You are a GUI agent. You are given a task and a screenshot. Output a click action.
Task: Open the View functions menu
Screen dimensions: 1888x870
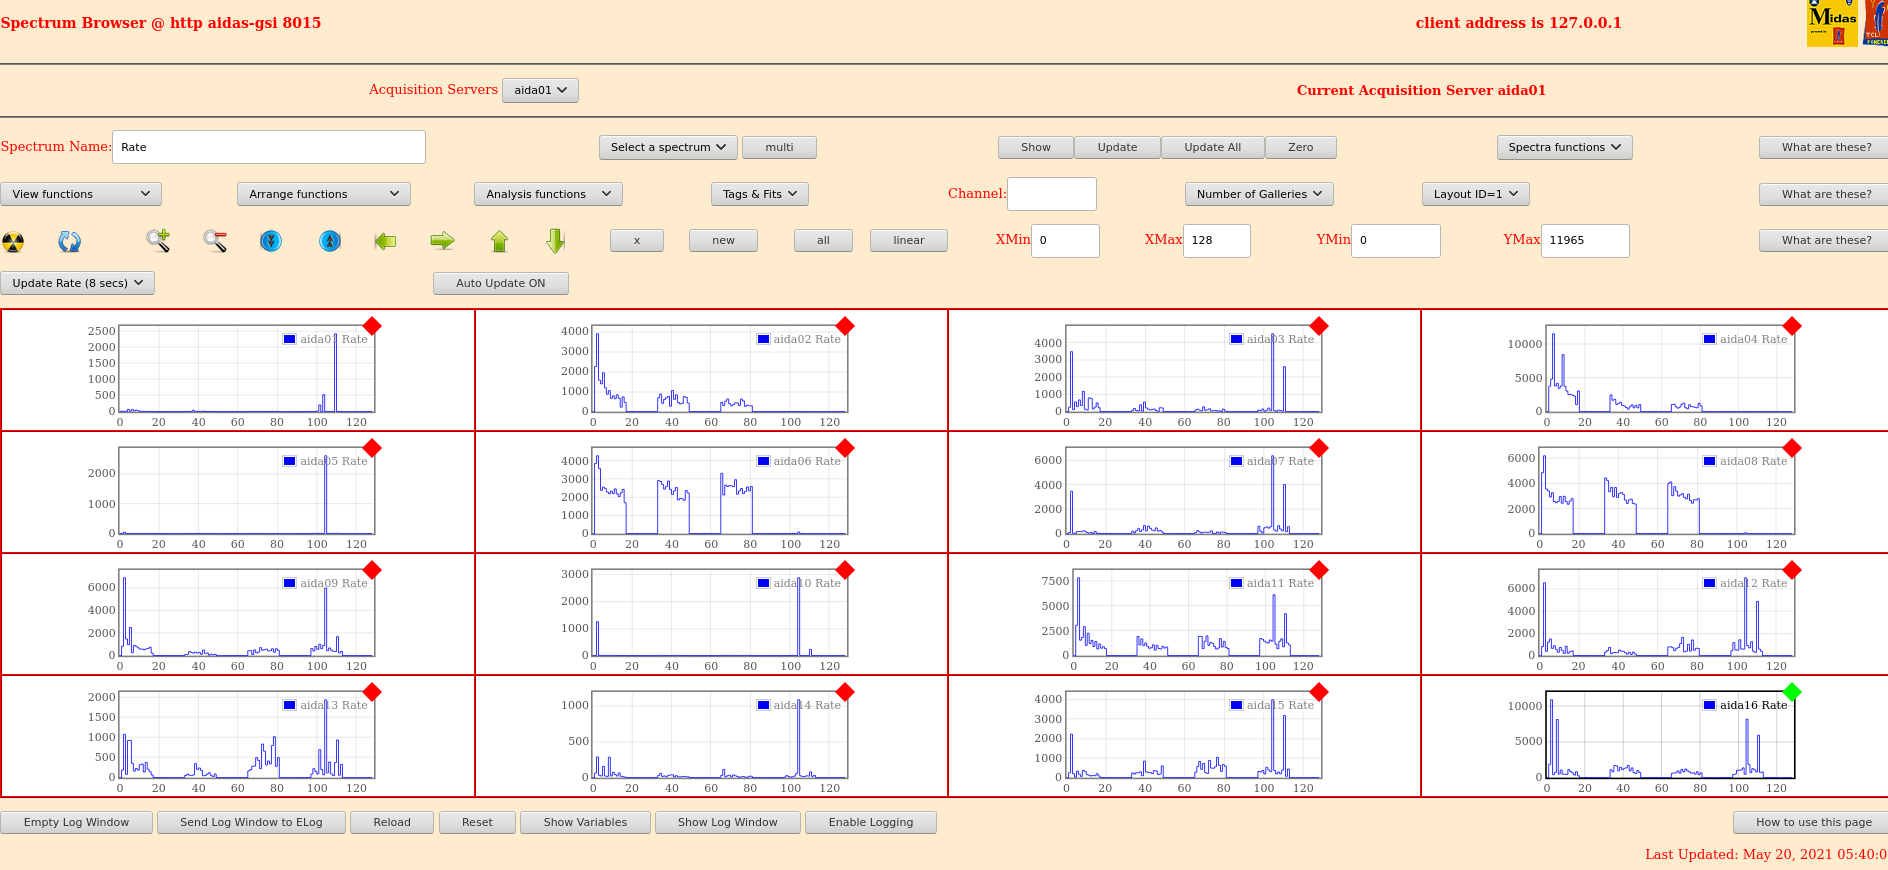(x=81, y=194)
